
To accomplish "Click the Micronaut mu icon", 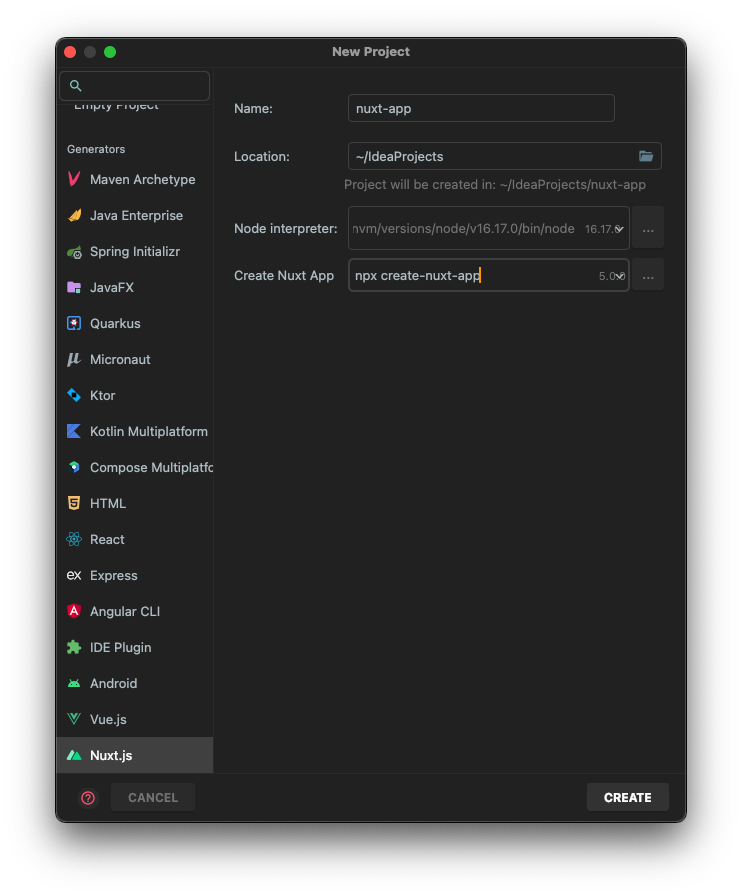I will tap(74, 359).
